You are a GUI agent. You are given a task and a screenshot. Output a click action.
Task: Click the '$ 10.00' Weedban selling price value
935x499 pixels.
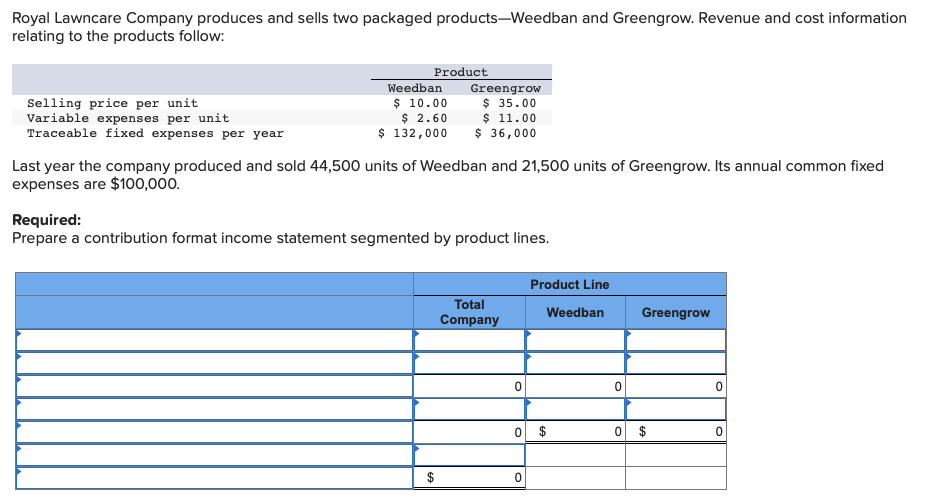[420, 103]
